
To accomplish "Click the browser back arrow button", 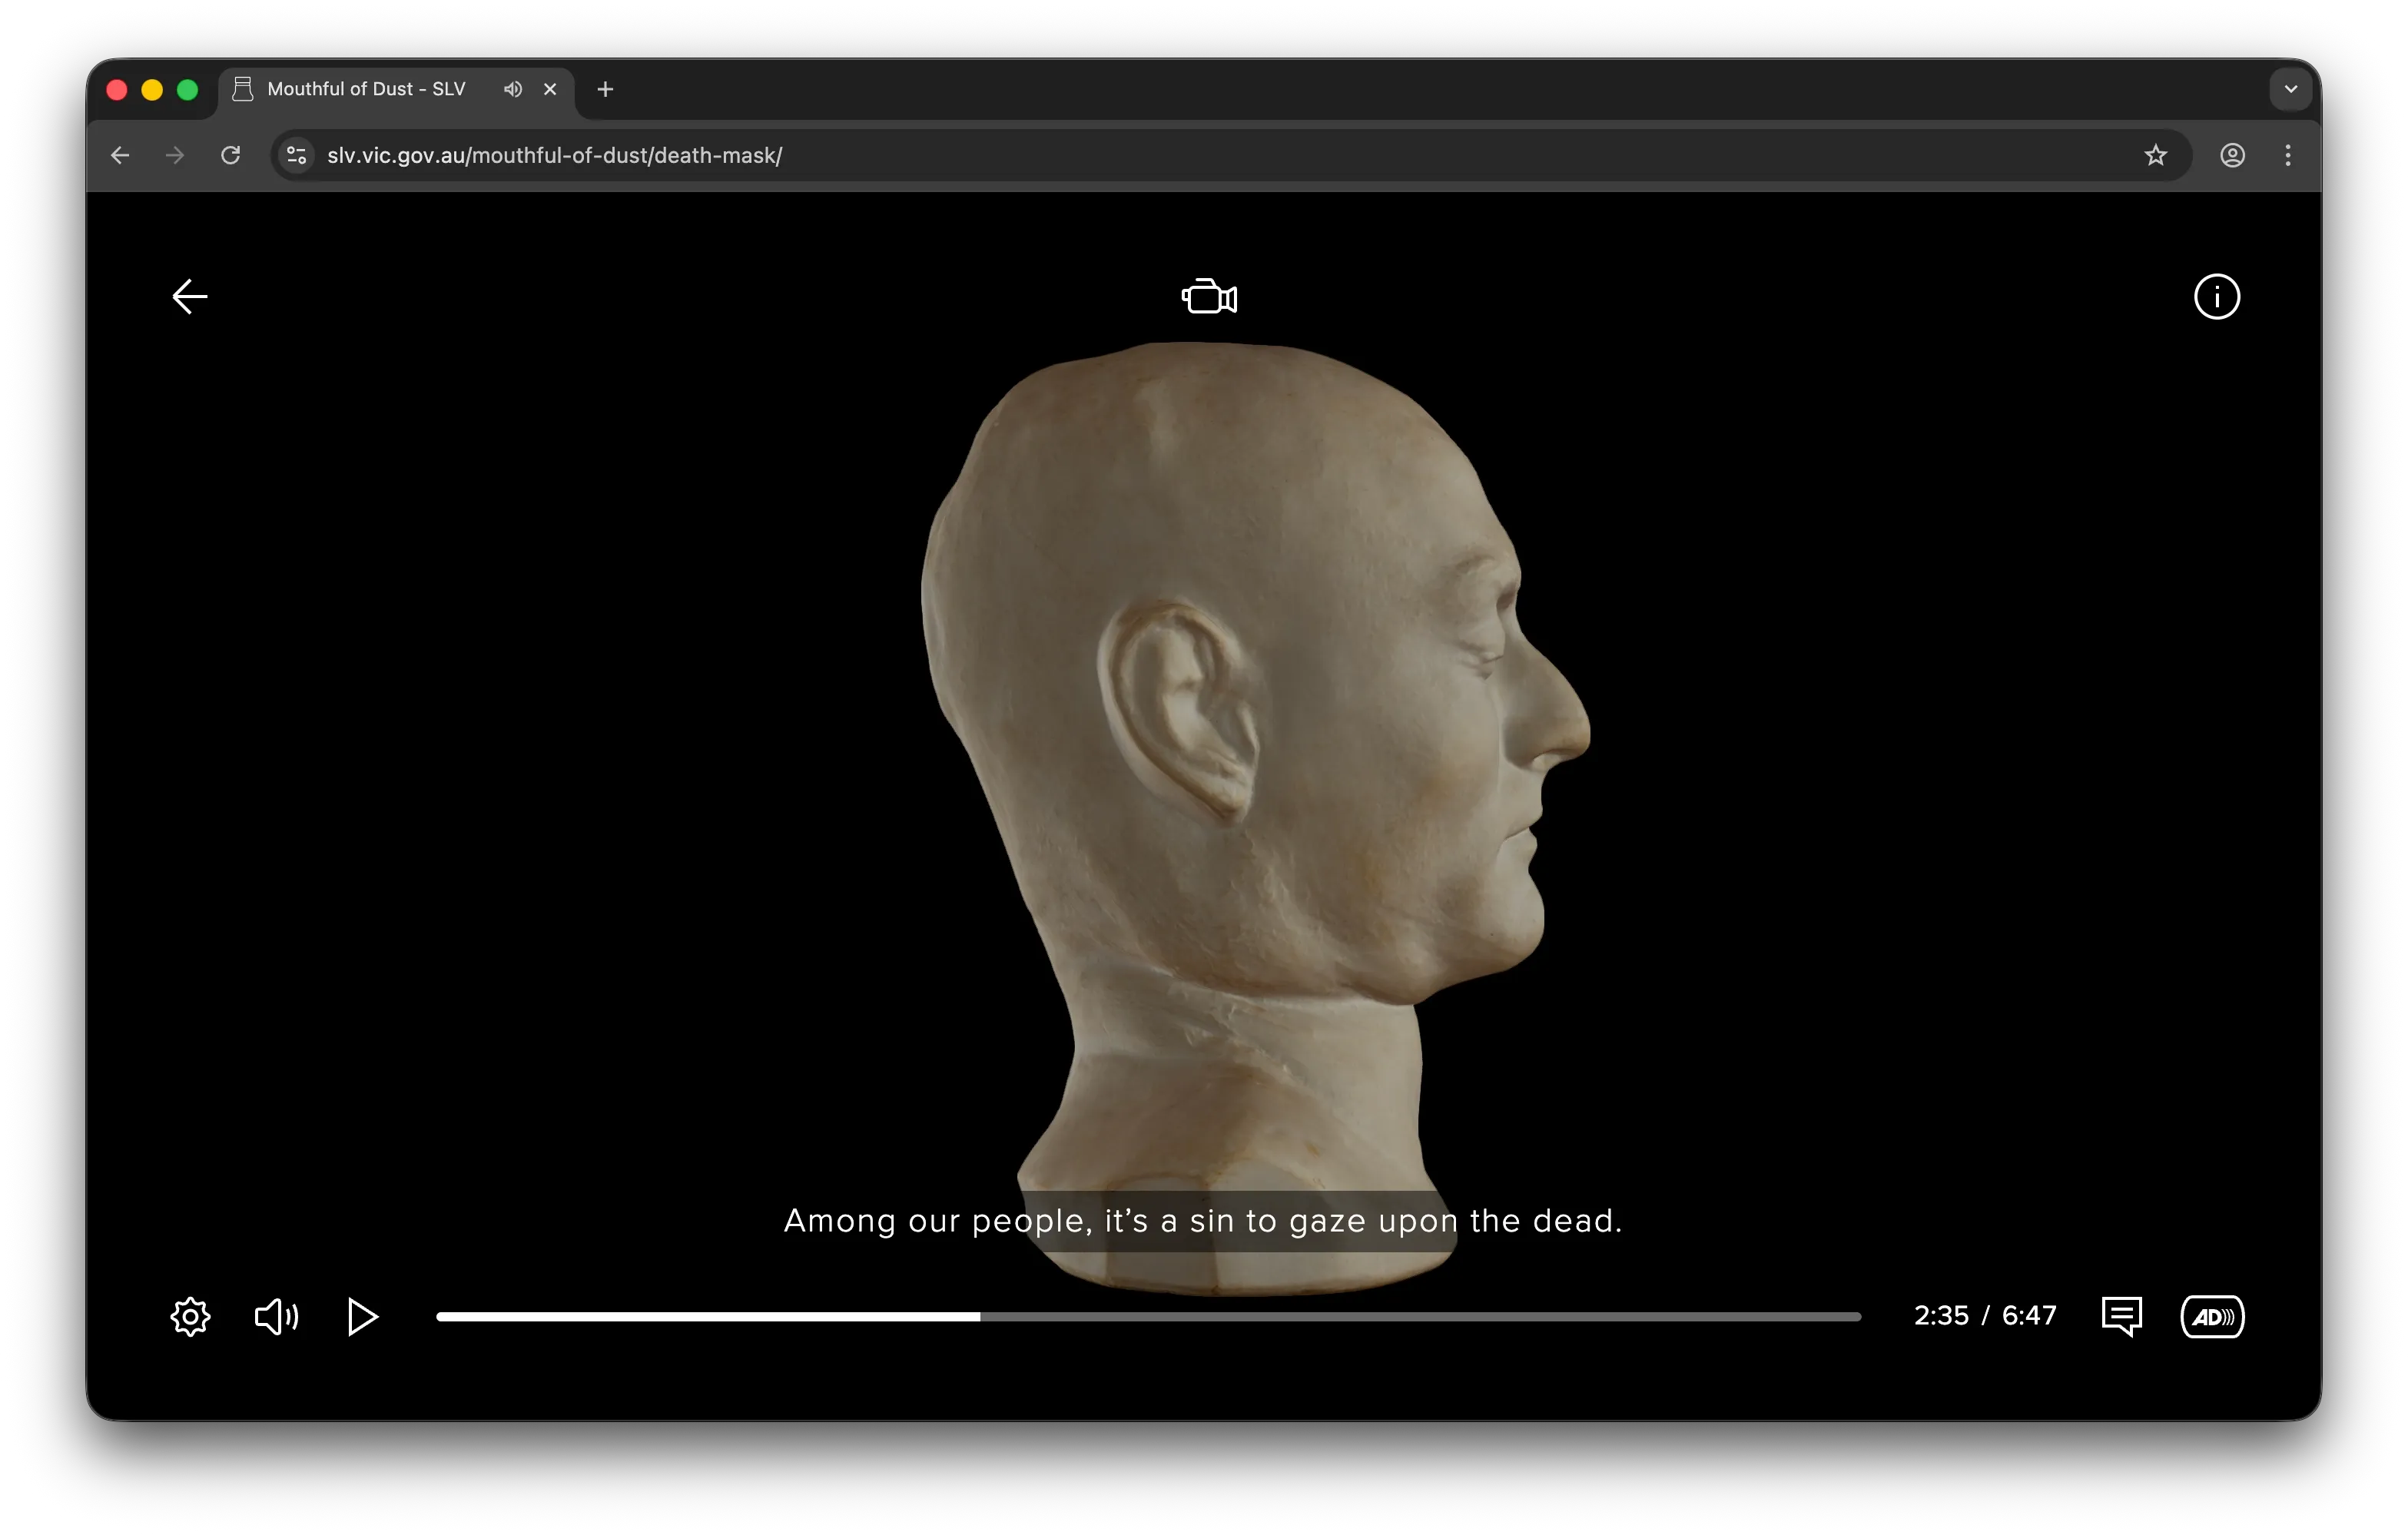I will tap(120, 155).
